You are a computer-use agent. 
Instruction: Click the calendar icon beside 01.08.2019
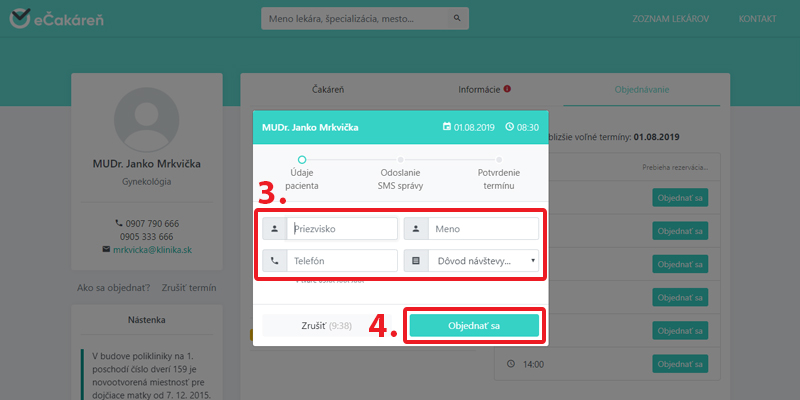(x=447, y=128)
